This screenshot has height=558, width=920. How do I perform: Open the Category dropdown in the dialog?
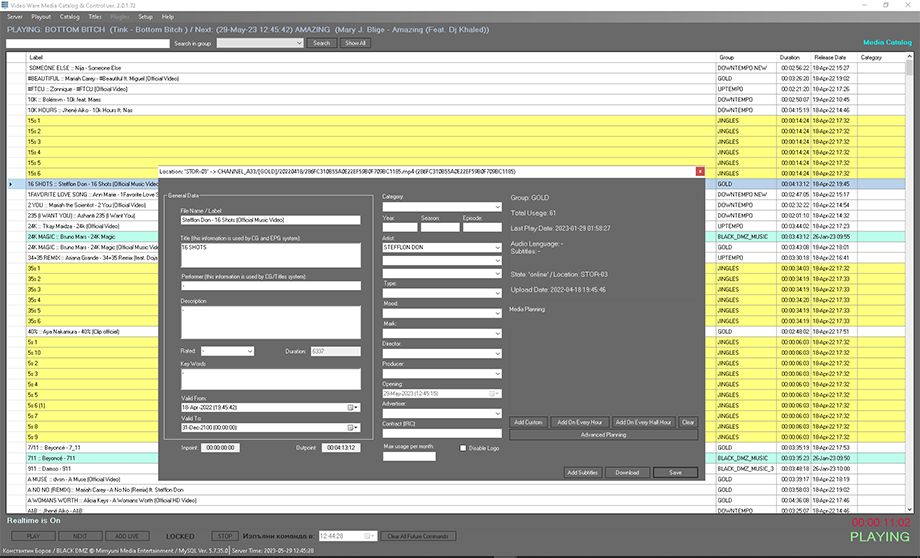(498, 207)
